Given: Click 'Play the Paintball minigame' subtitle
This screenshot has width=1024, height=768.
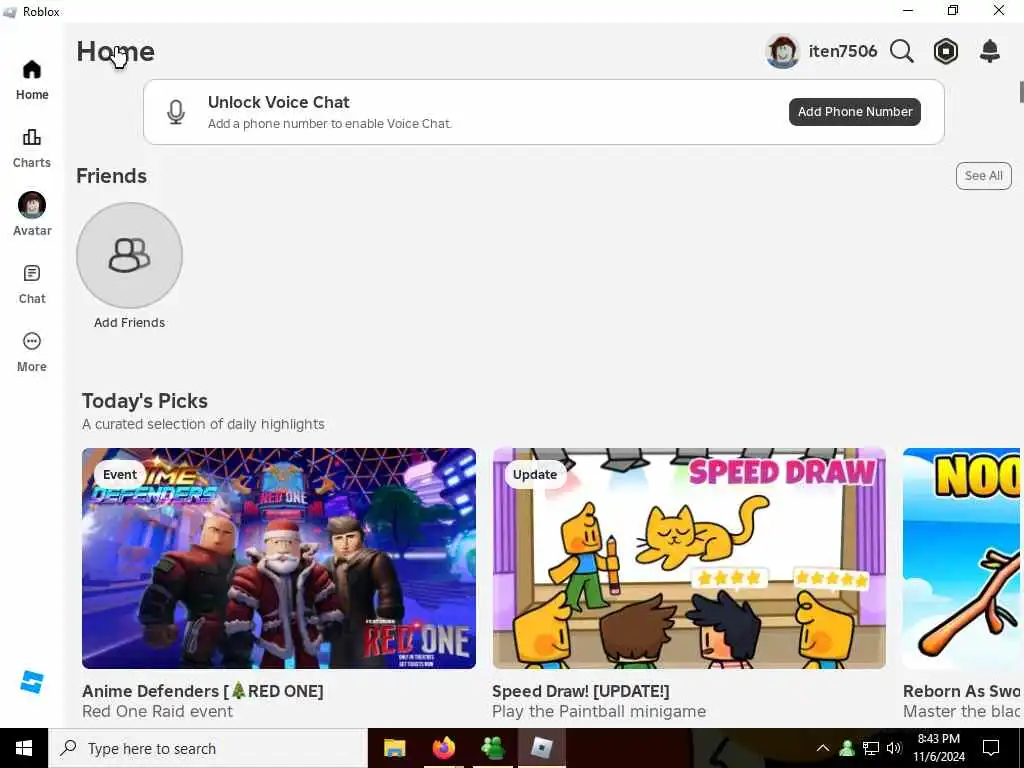Looking at the screenshot, I should [599, 711].
